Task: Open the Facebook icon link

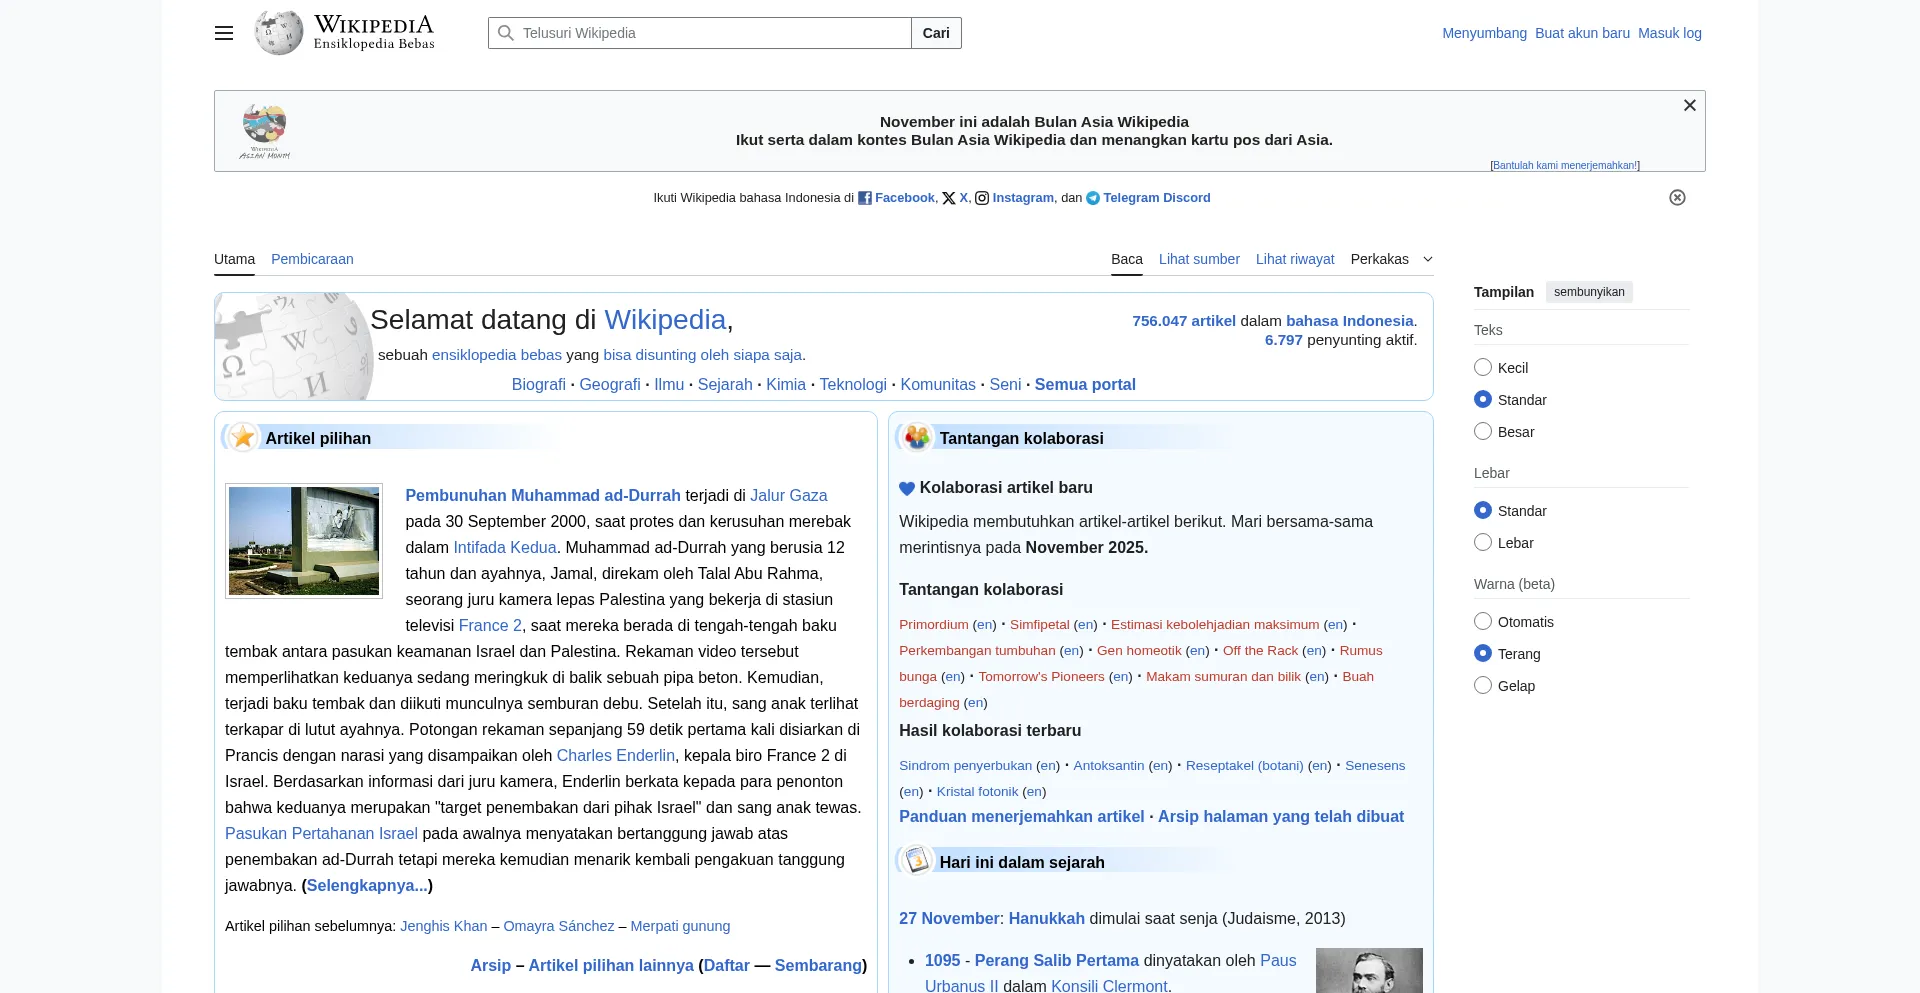Action: click(x=865, y=198)
